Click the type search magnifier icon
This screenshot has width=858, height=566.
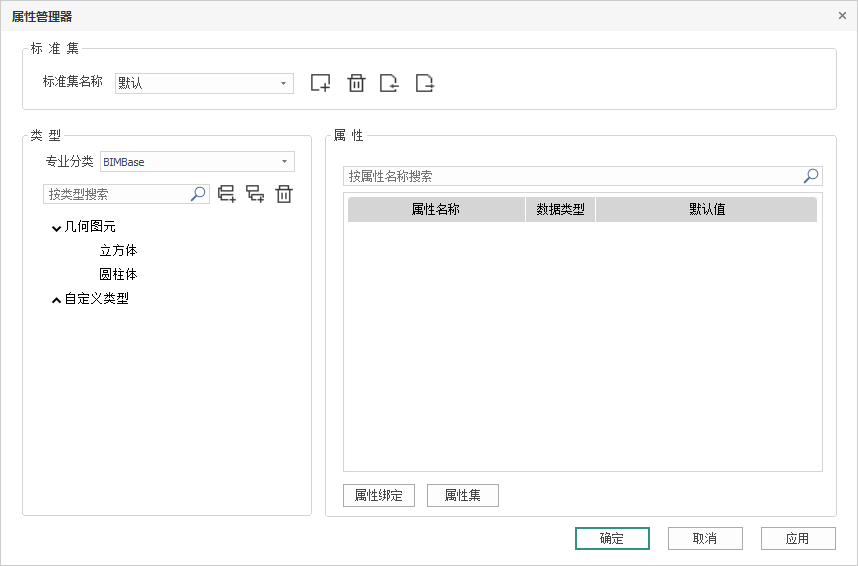pyautogui.click(x=198, y=194)
